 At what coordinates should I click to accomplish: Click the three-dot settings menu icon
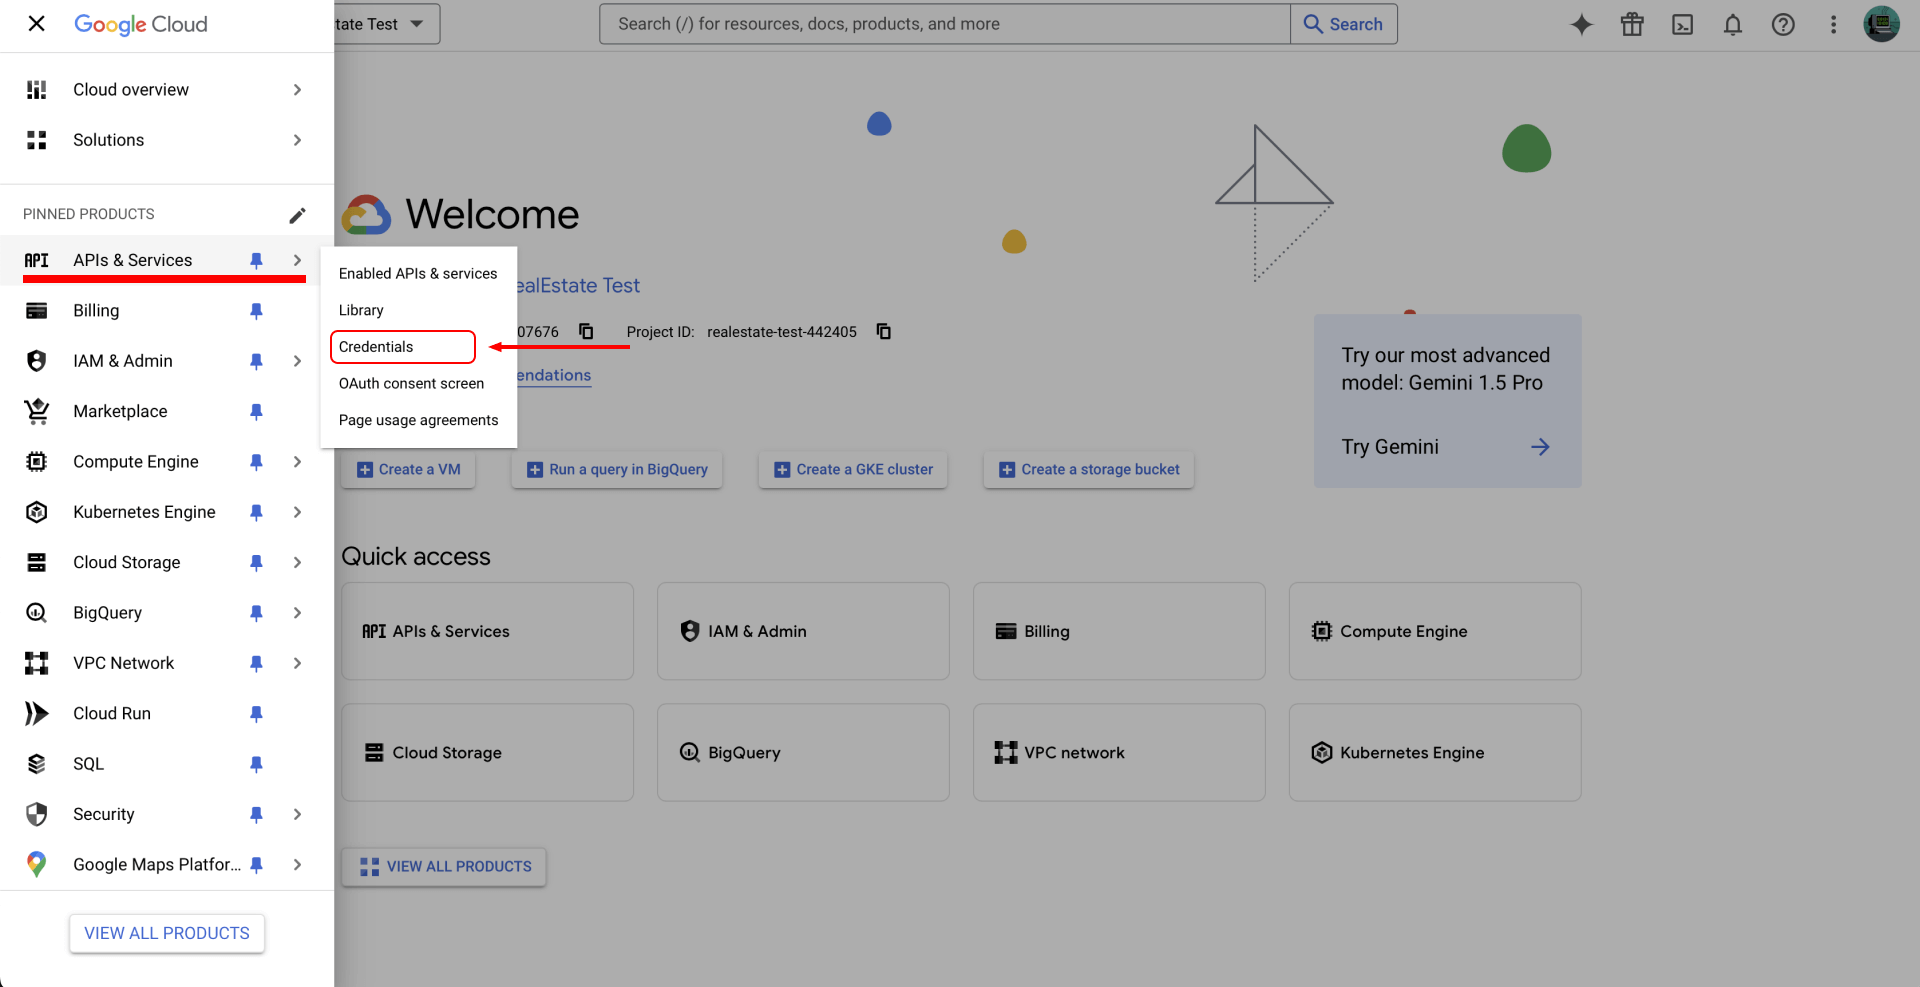(1832, 25)
